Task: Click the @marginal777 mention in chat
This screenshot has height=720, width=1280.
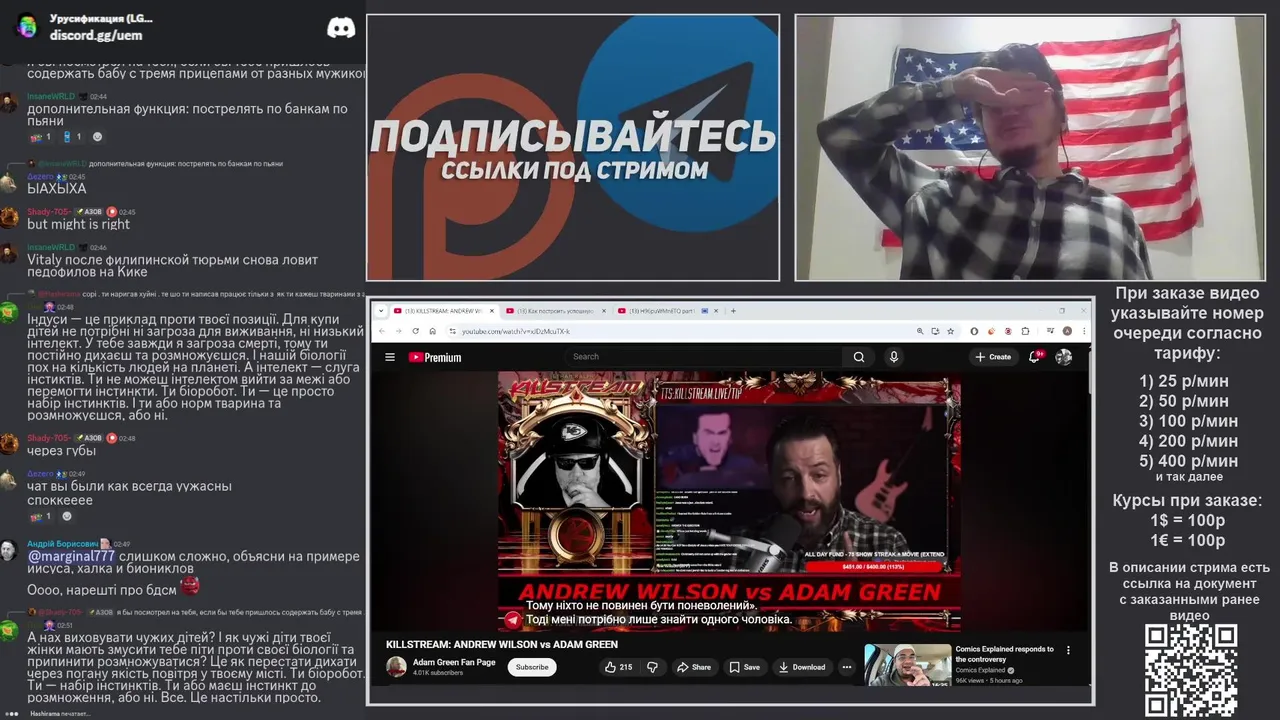Action: [x=71, y=556]
